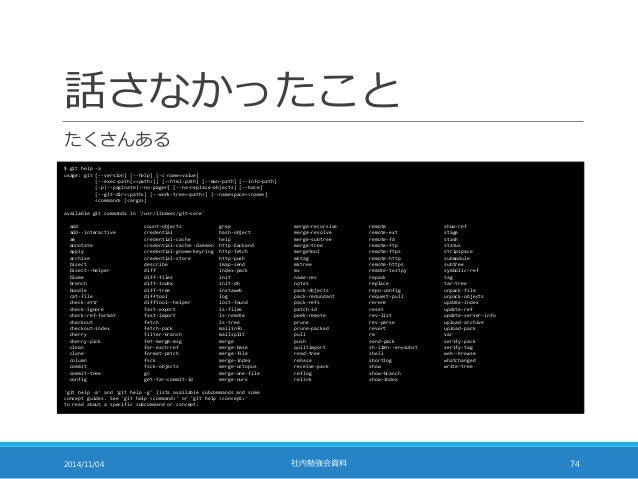Screen dimensions: 638x479
Task: Click the 'credential-store' command text
Action: click(167, 258)
